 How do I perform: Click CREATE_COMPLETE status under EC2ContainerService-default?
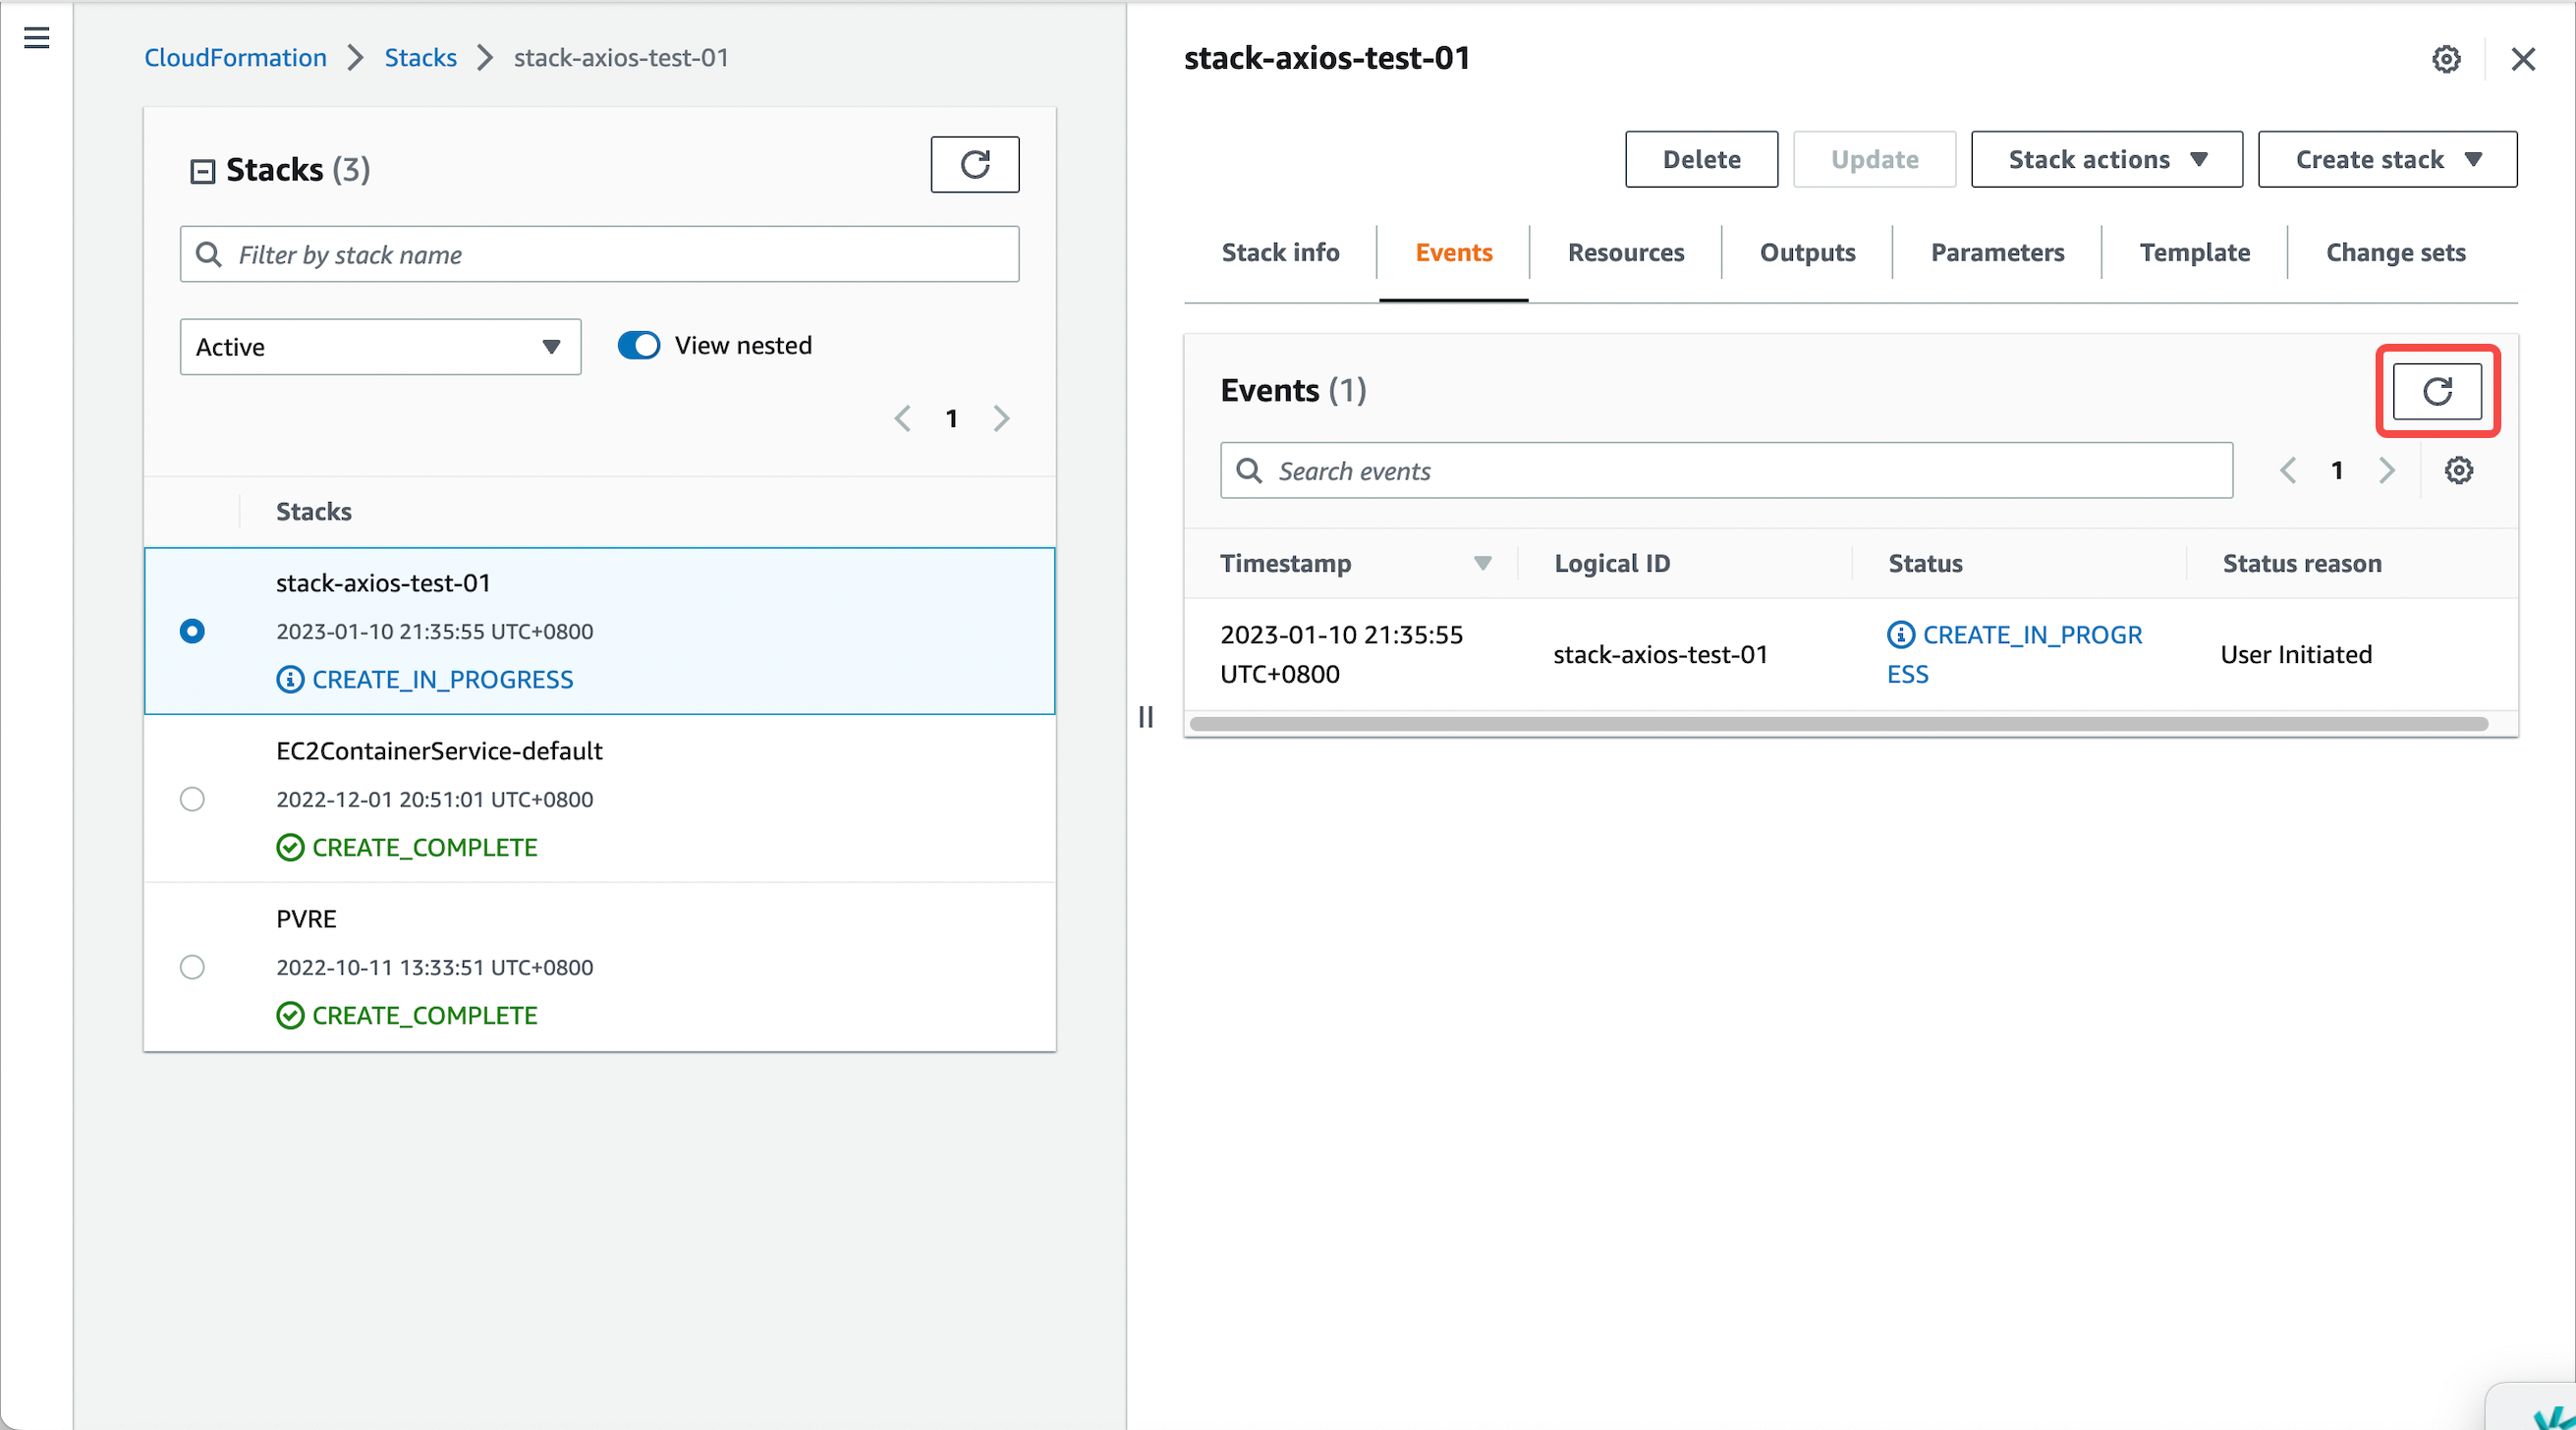[x=424, y=848]
